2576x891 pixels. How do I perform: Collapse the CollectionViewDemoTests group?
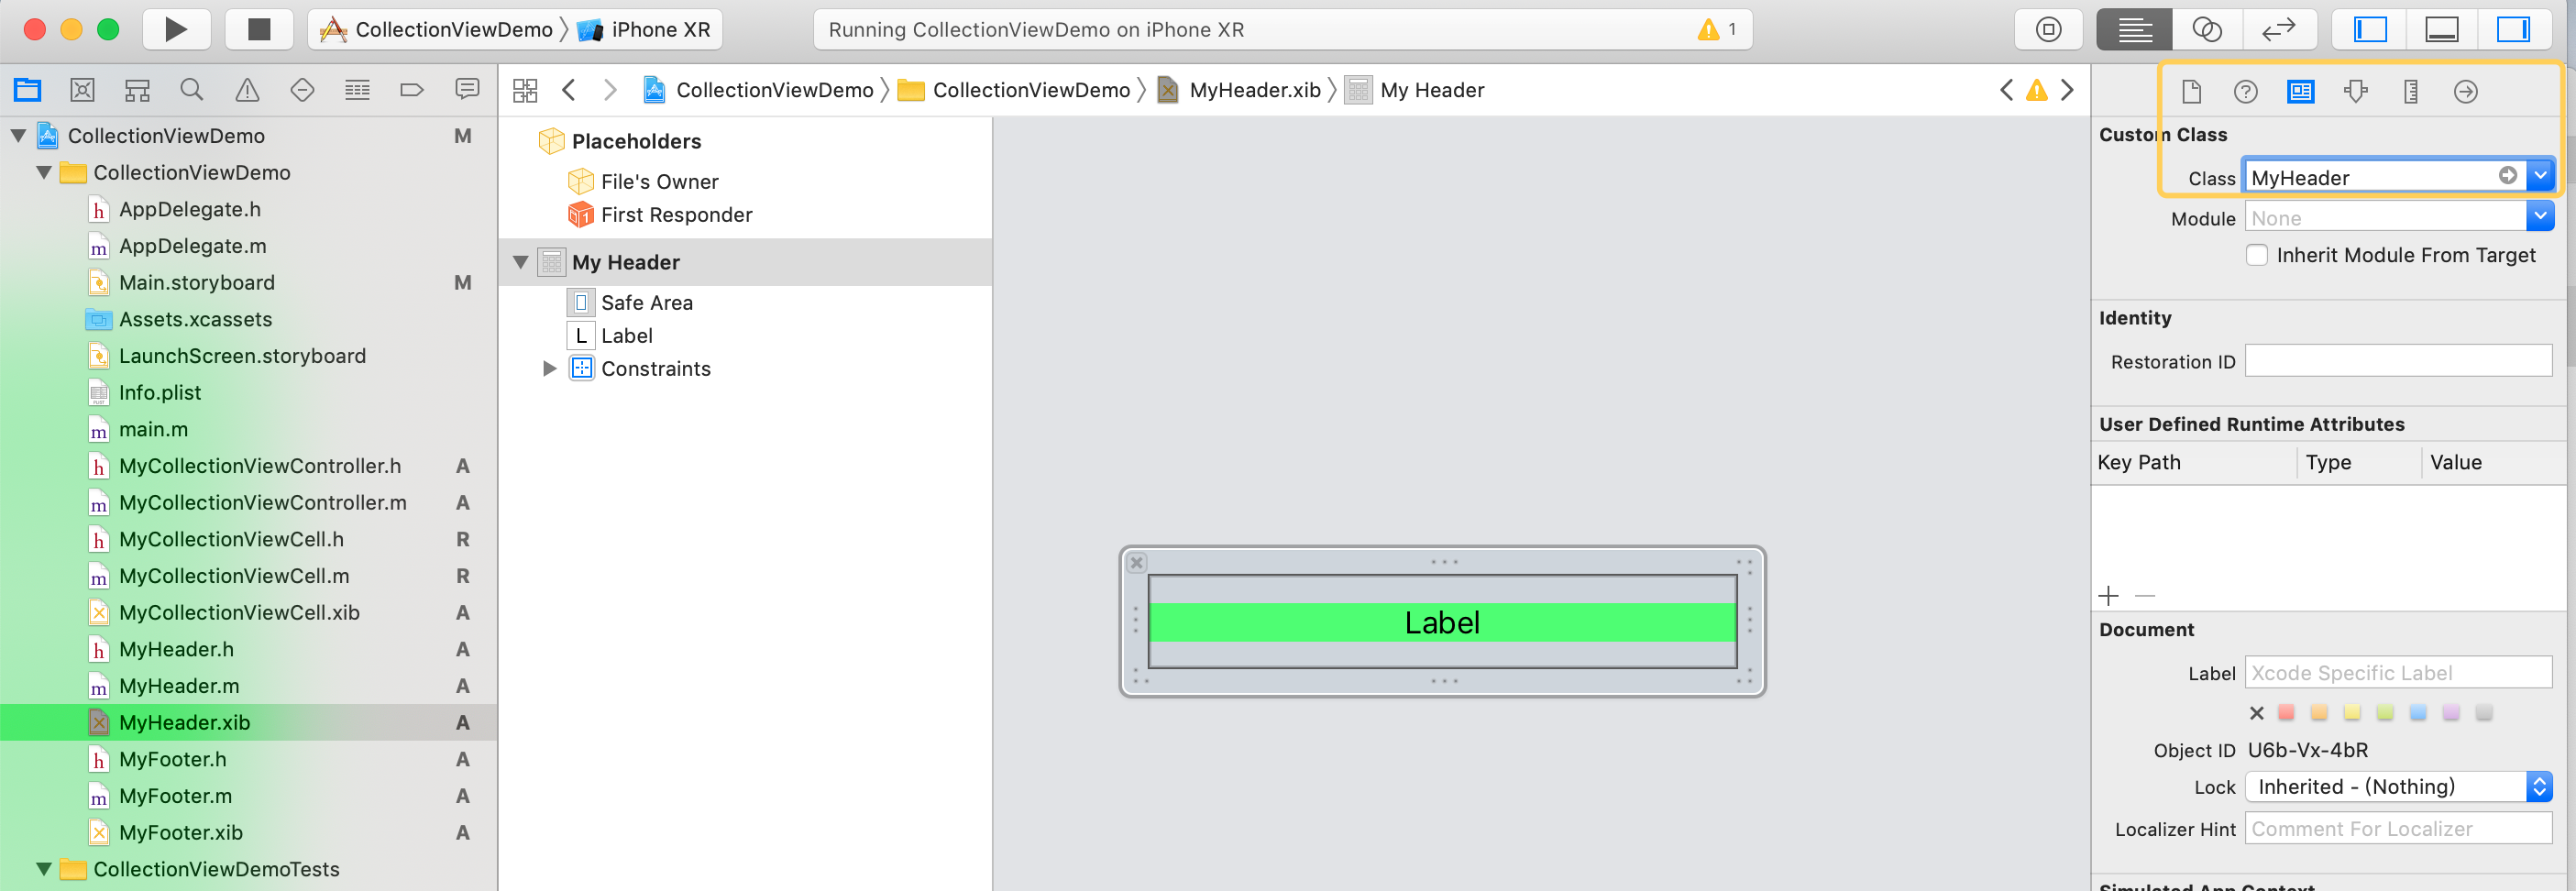coord(44,869)
